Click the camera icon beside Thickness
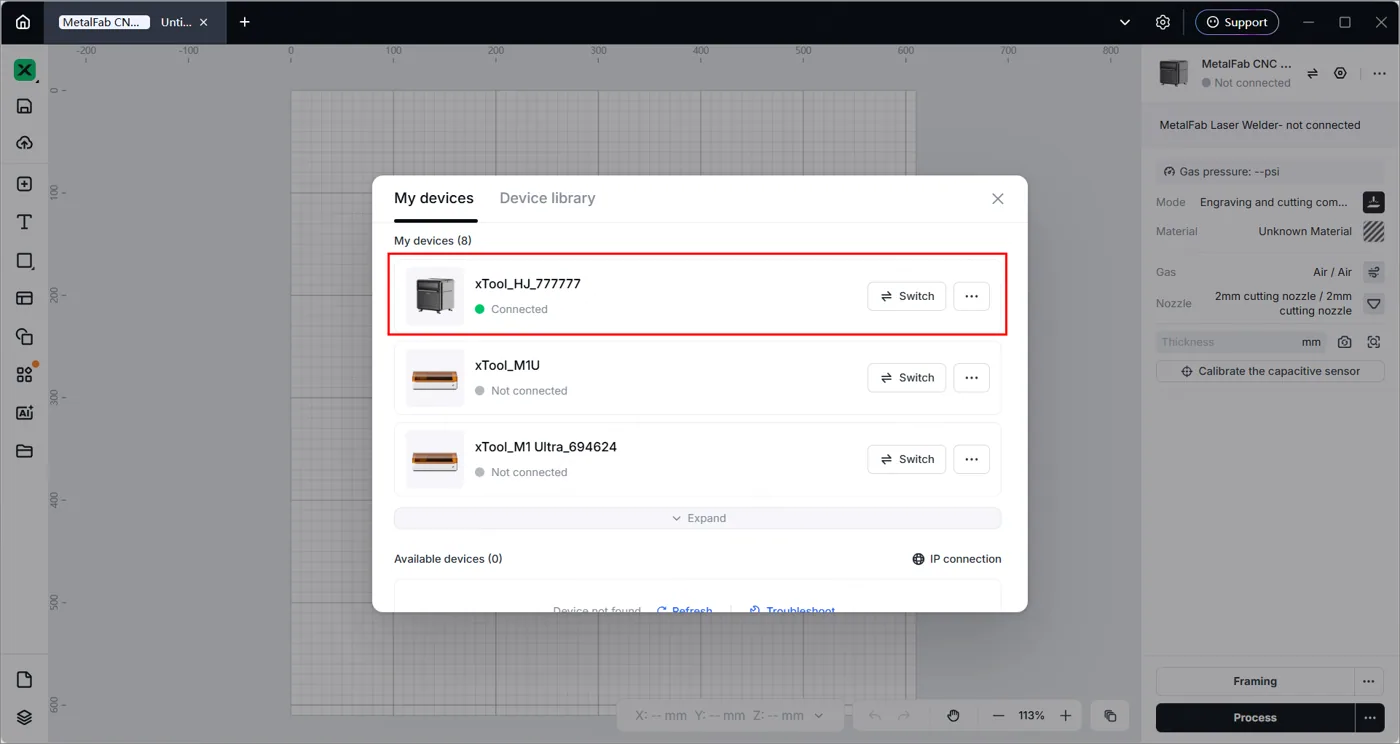This screenshot has width=1400, height=744. coord(1344,342)
